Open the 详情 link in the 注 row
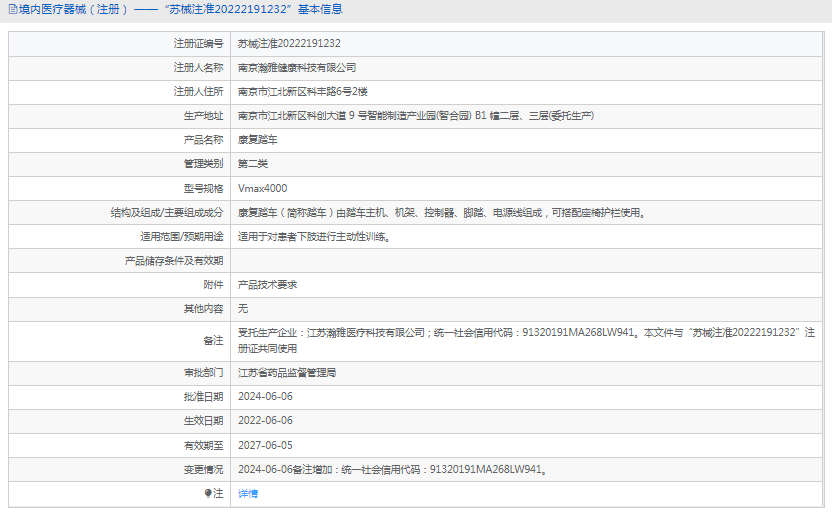Screen dimensions: 832x514 [248, 494]
